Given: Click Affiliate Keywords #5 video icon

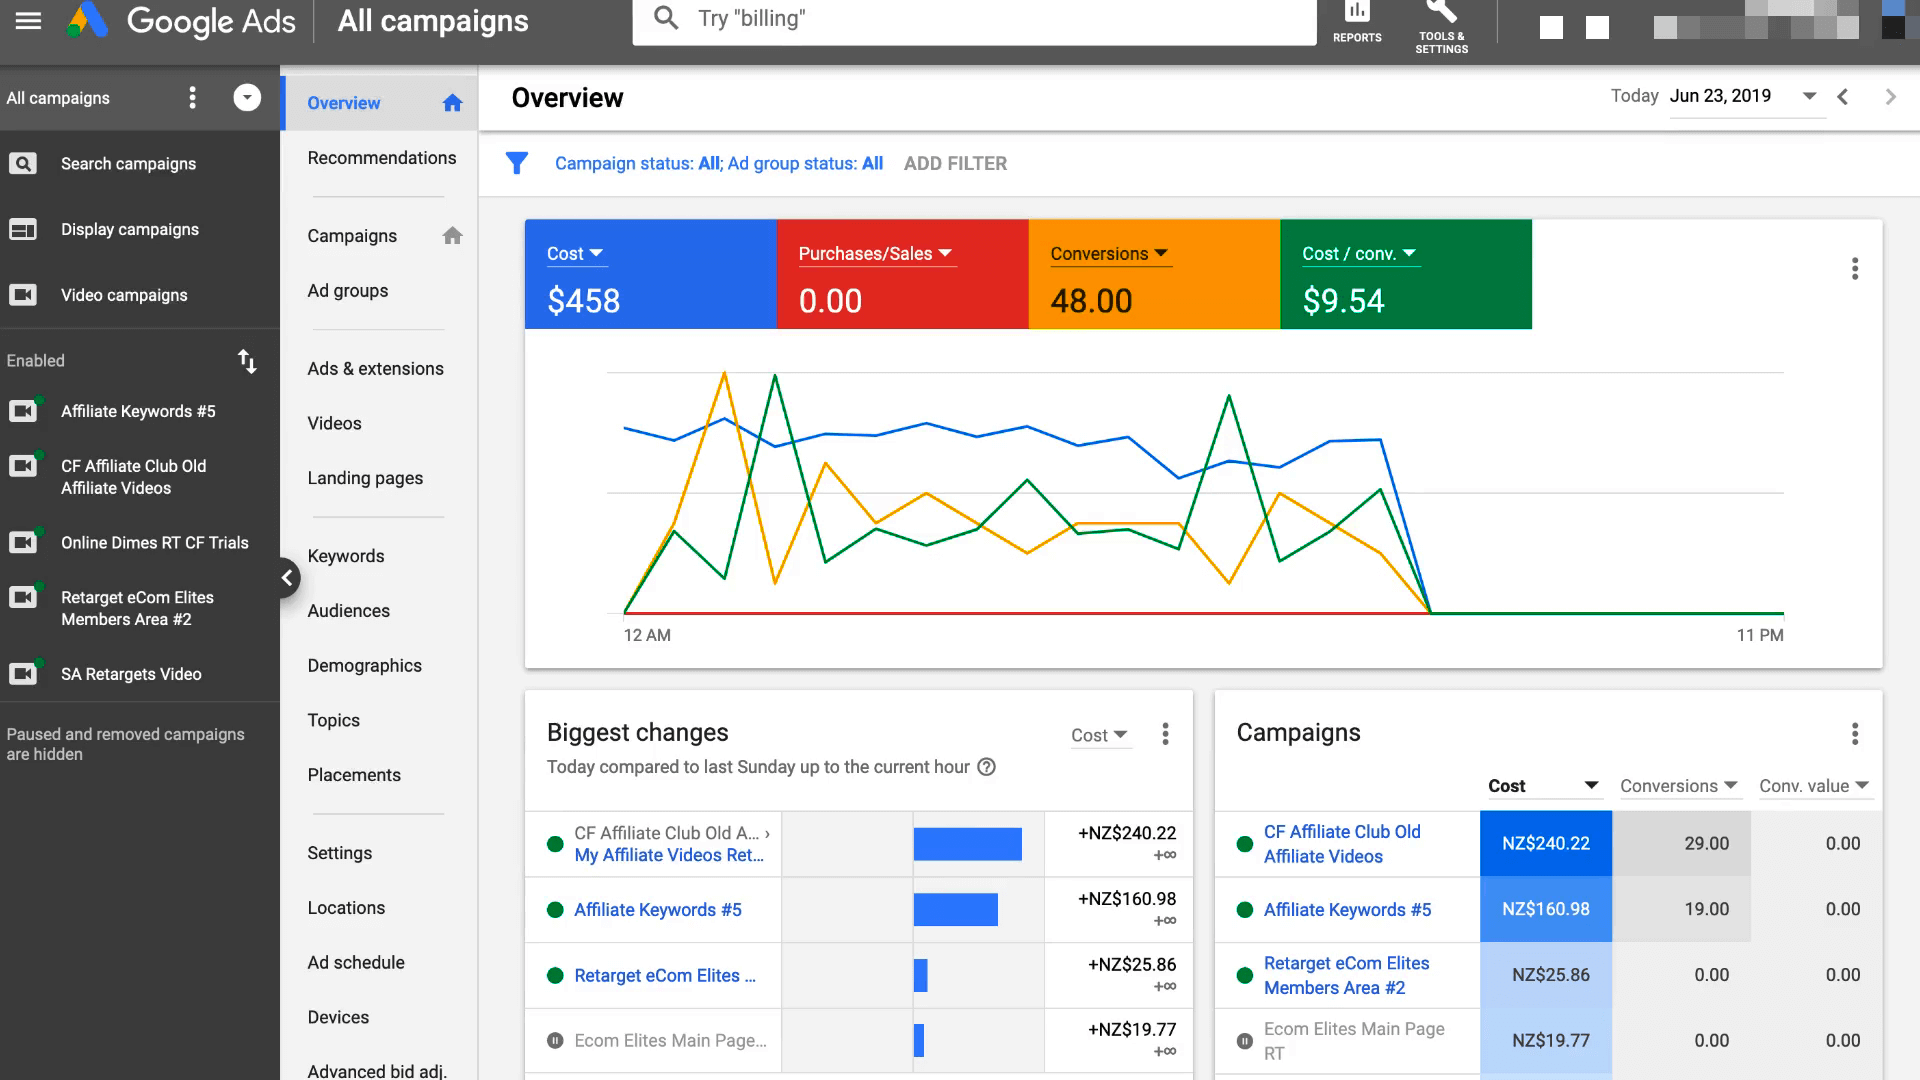Looking at the screenshot, I should pos(24,410).
